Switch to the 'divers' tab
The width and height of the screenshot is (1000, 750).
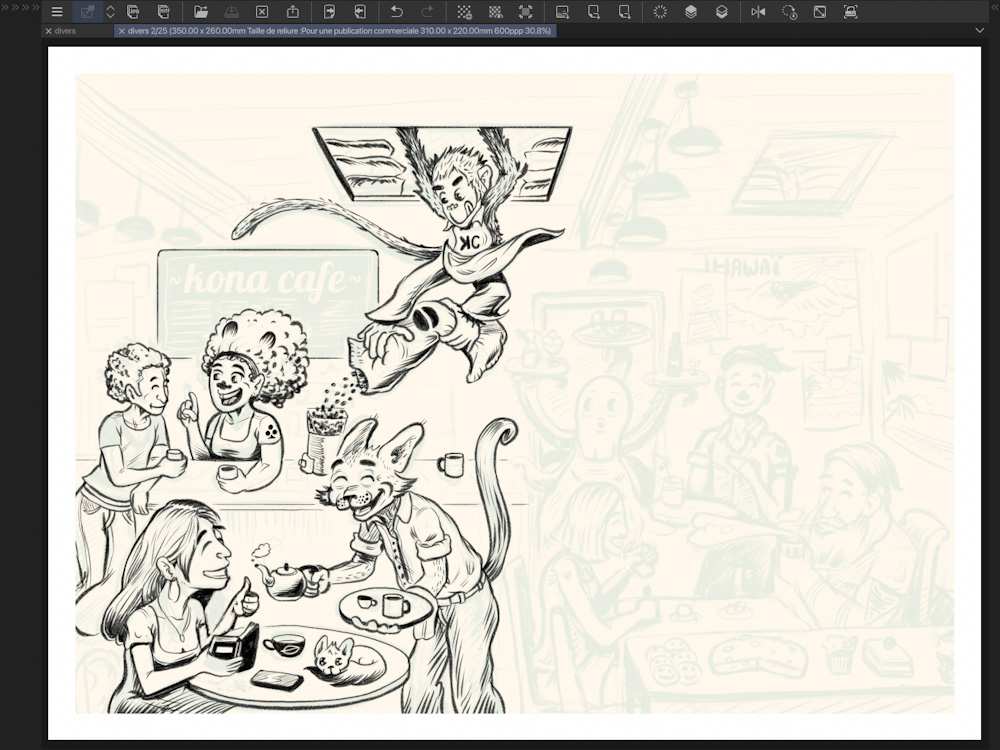point(66,31)
